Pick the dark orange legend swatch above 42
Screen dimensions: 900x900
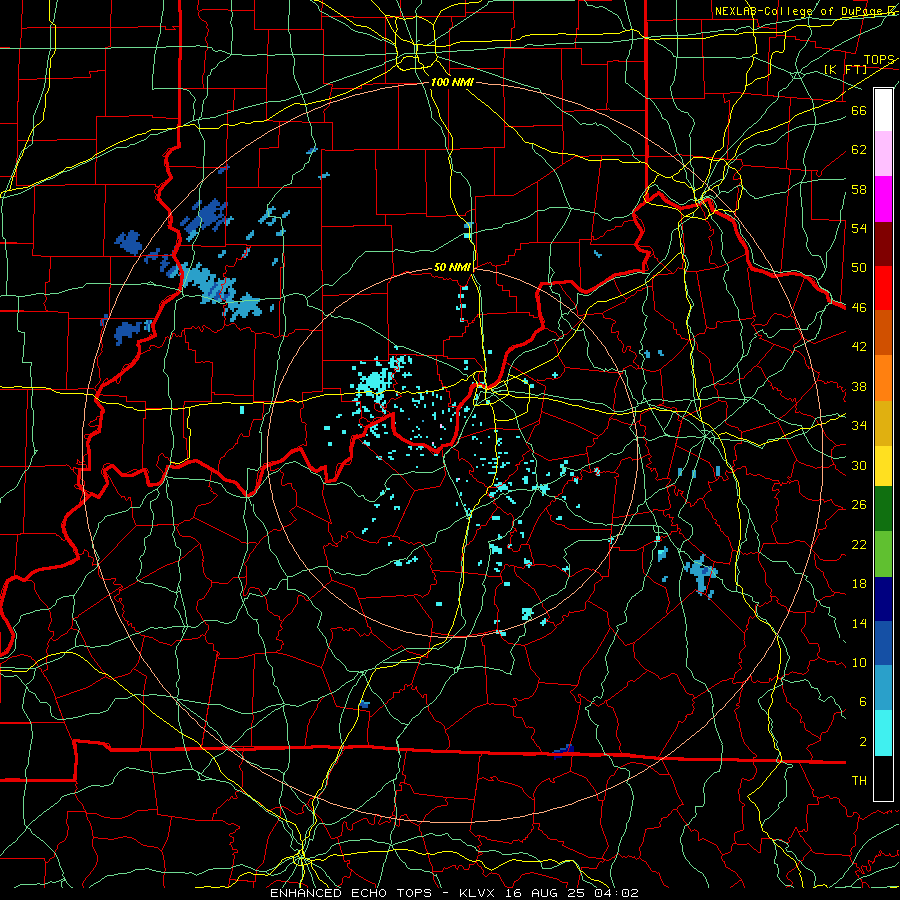[x=883, y=332]
